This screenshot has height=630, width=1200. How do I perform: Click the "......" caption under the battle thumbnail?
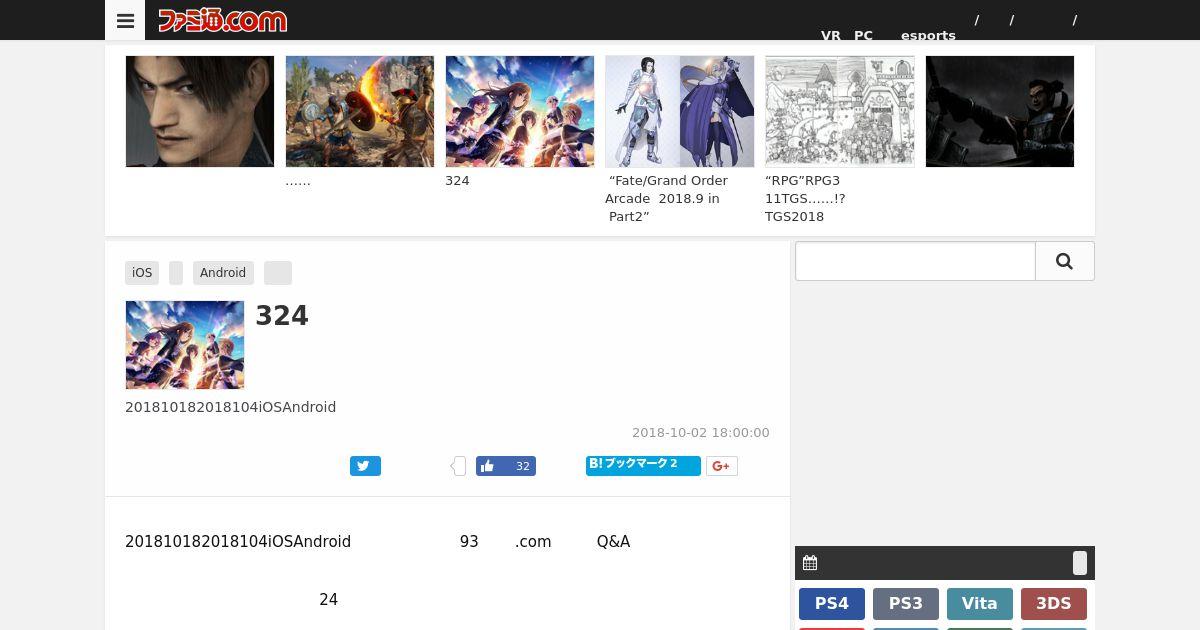coord(298,181)
